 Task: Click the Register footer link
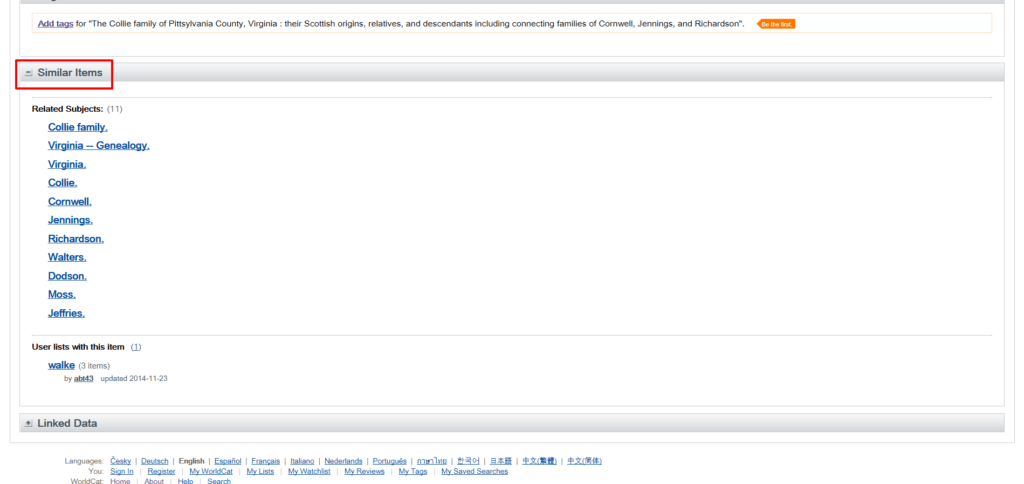click(x=161, y=472)
